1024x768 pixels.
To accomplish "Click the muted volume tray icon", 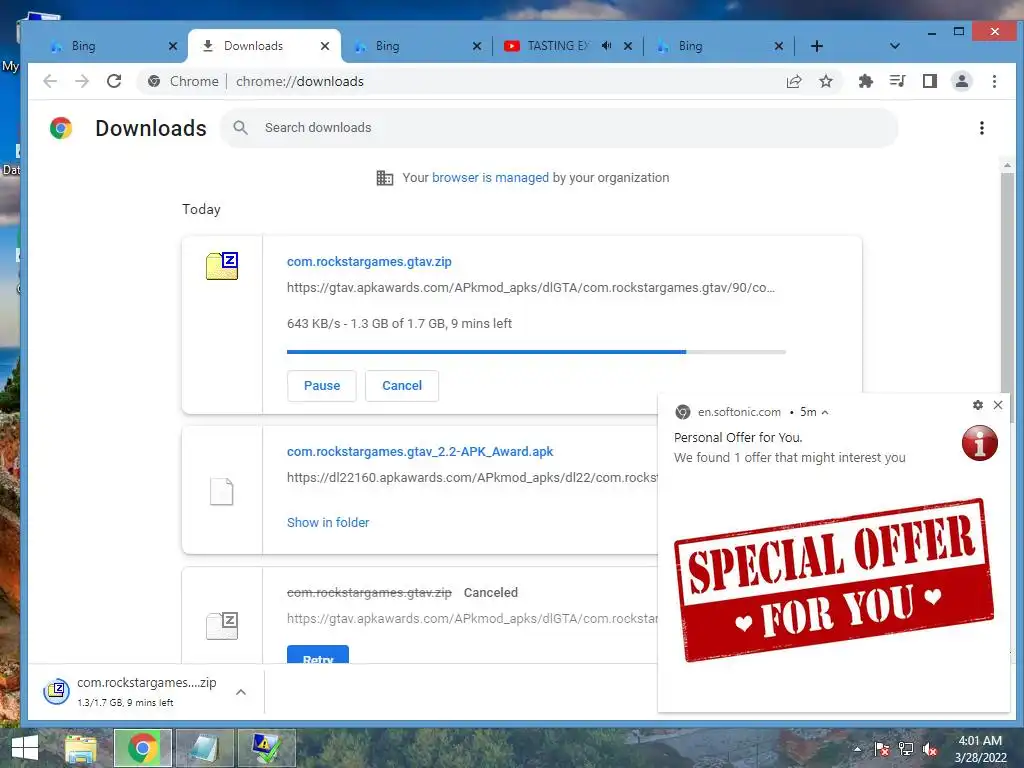I will [930, 749].
